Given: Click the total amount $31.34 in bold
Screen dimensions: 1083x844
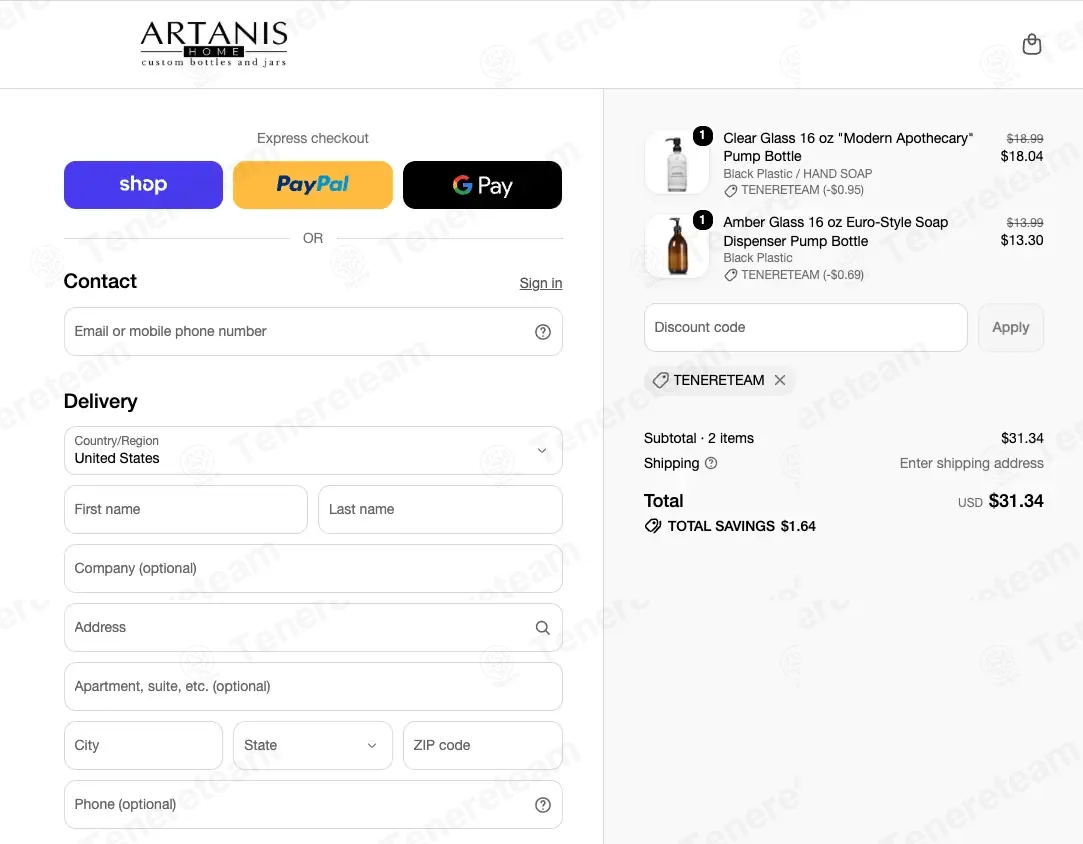Looking at the screenshot, I should 1016,501.
